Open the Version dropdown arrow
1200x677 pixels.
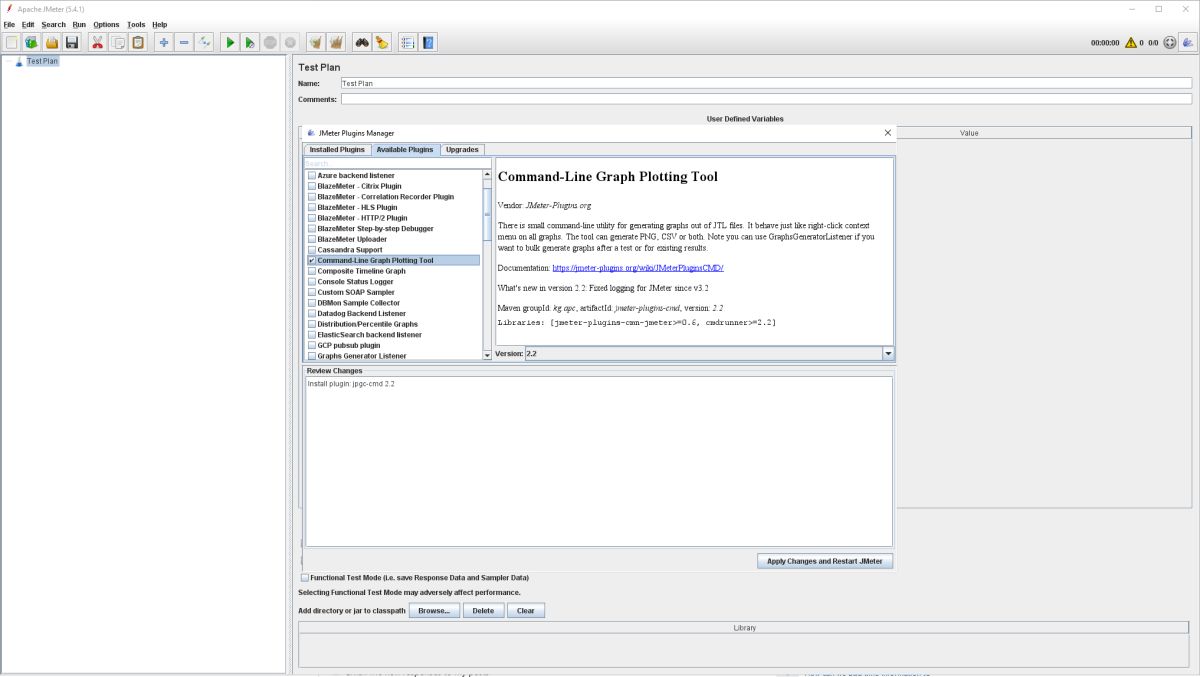(888, 353)
